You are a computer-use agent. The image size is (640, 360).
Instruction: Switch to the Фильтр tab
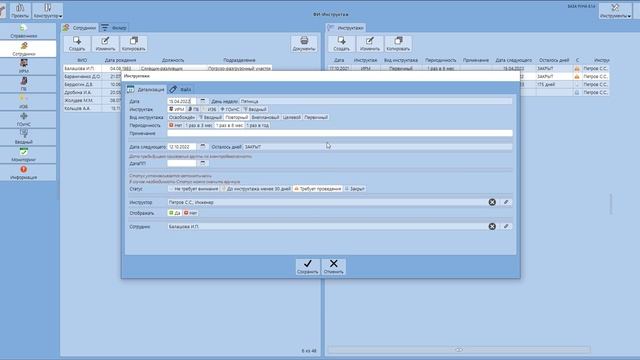pyautogui.click(x=114, y=28)
